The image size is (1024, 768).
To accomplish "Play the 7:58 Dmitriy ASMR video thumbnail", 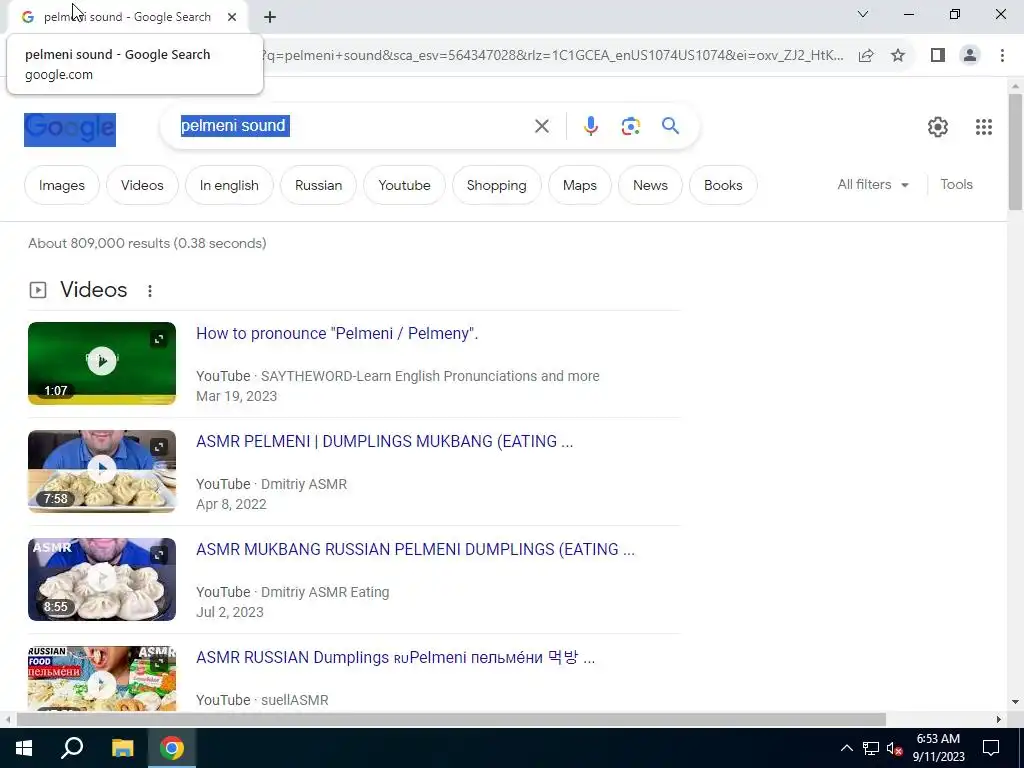I will click(102, 471).
